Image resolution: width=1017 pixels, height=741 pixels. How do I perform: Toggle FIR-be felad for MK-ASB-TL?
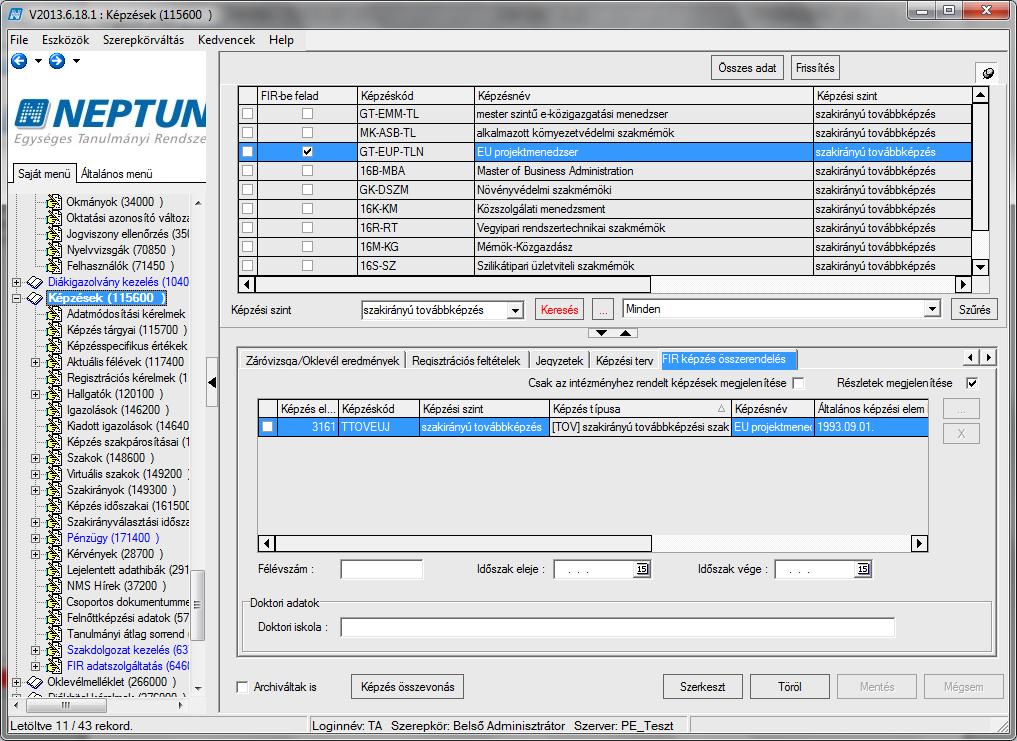[307, 132]
